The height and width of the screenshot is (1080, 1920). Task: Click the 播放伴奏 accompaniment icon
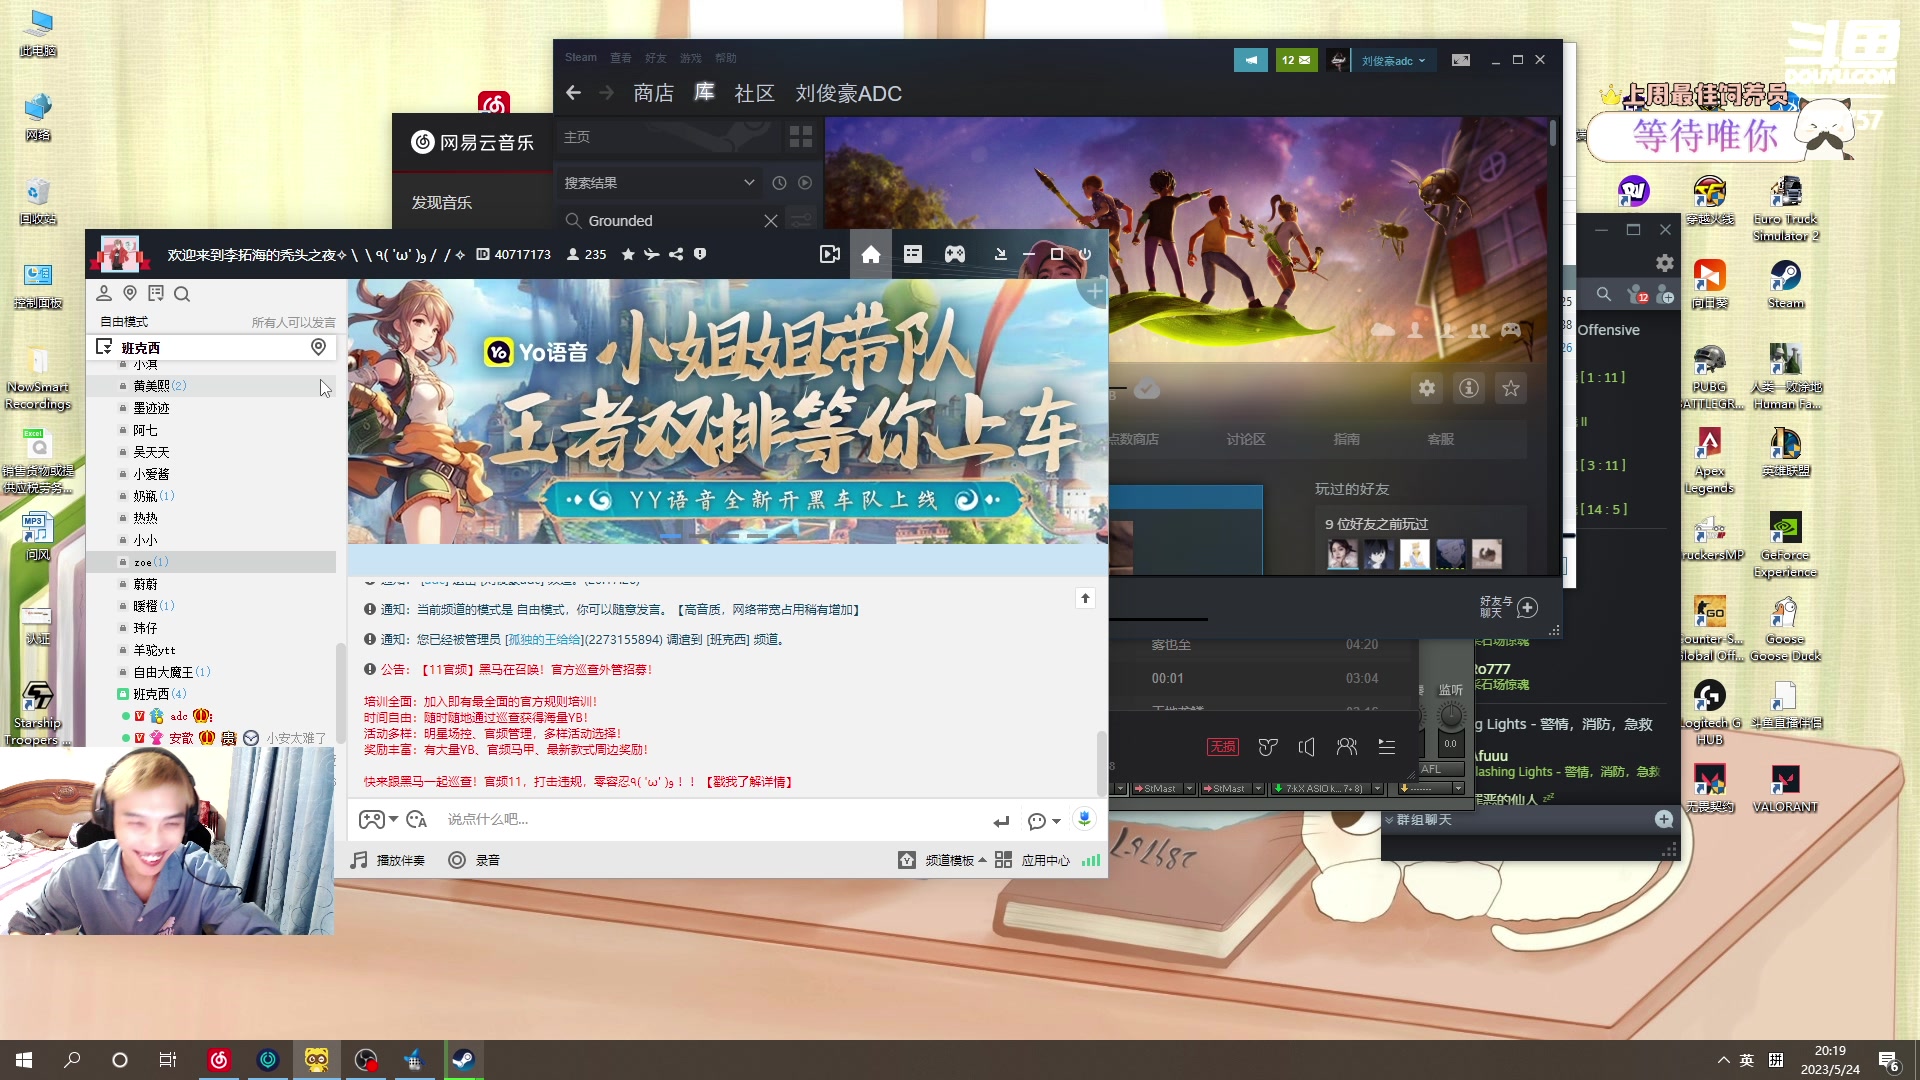(x=357, y=859)
